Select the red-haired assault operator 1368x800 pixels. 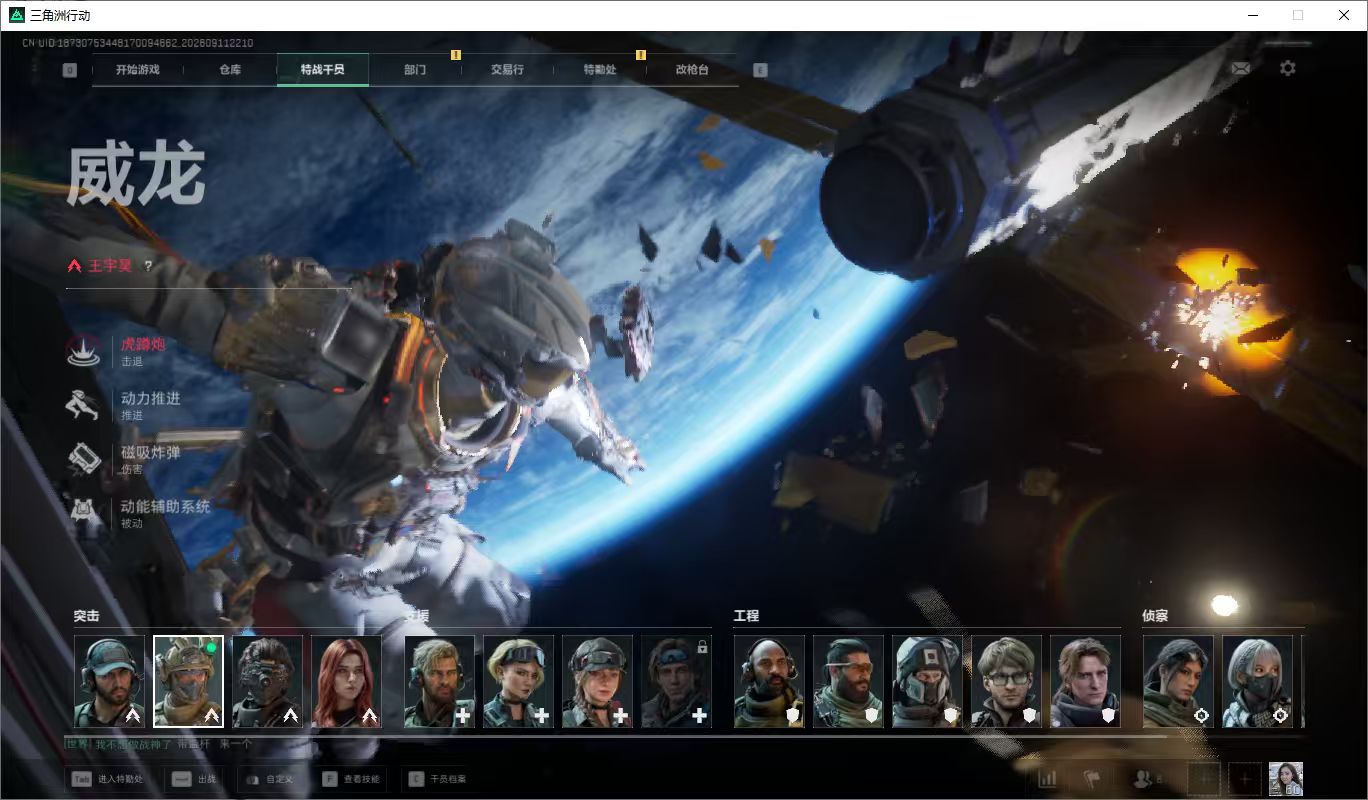coord(346,682)
